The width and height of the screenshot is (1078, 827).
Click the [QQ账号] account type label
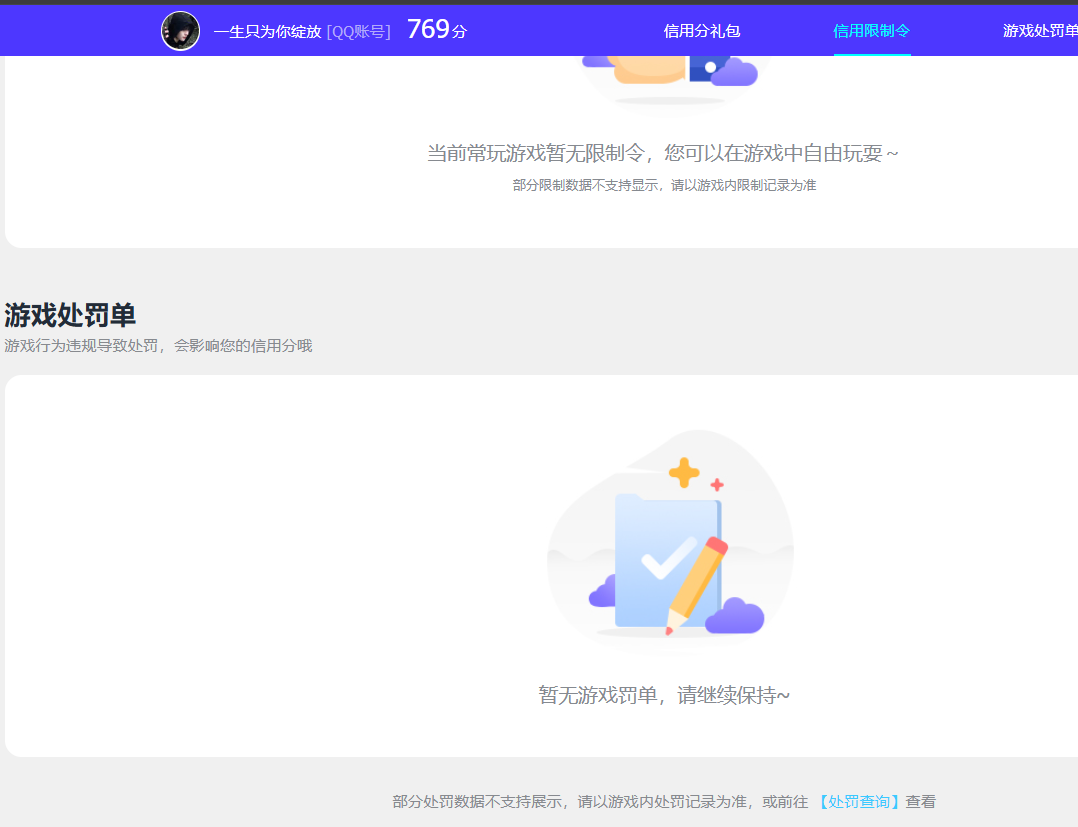[x=359, y=31]
